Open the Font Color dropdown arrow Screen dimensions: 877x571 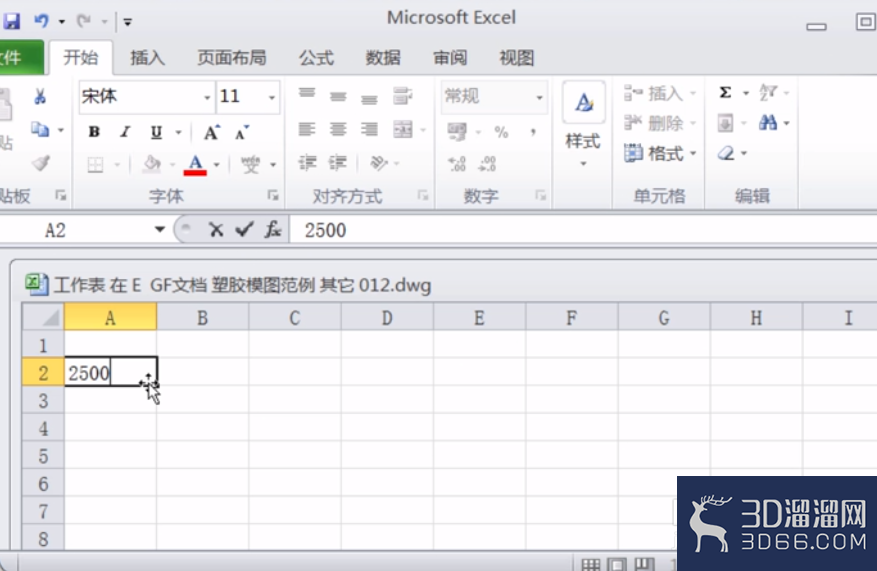point(216,165)
